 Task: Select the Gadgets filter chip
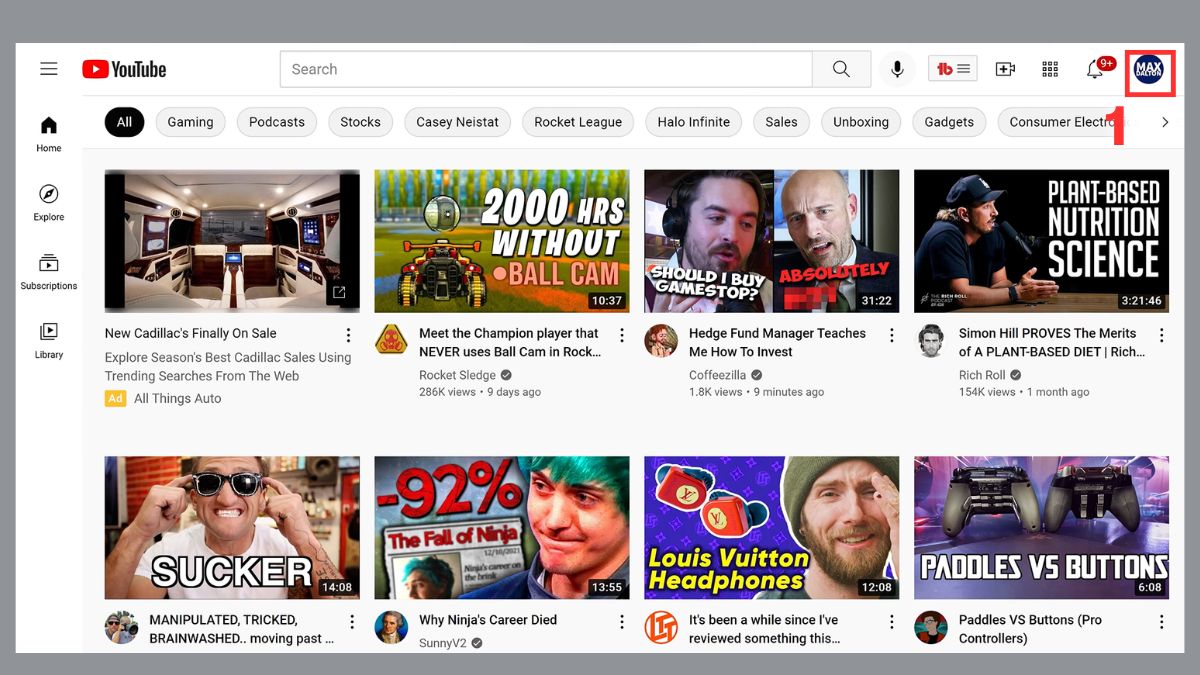(x=949, y=122)
